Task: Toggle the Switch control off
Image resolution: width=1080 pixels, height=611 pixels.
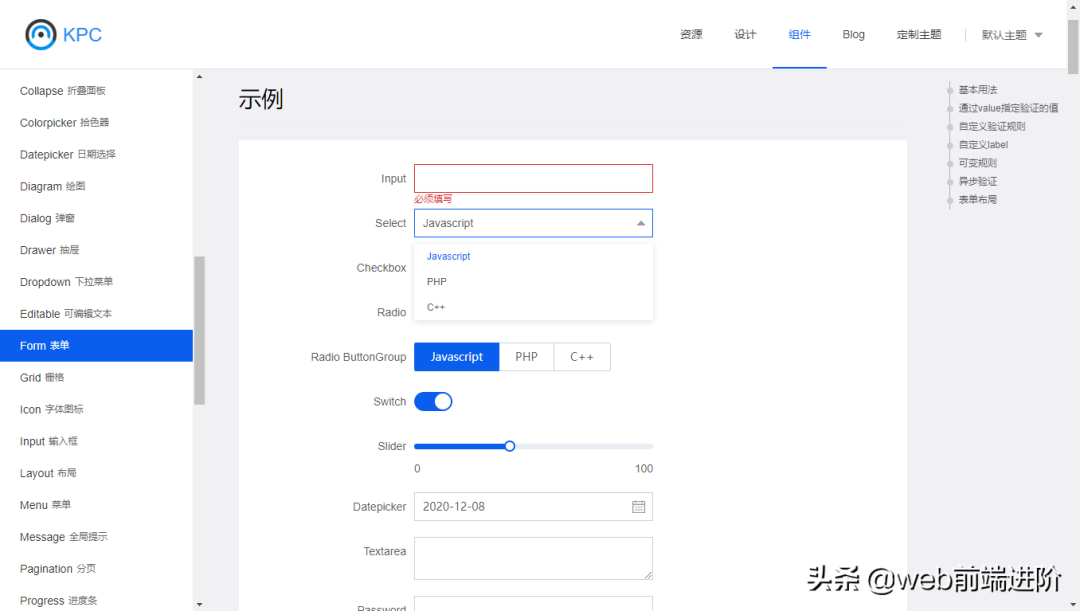Action: pyautogui.click(x=433, y=401)
